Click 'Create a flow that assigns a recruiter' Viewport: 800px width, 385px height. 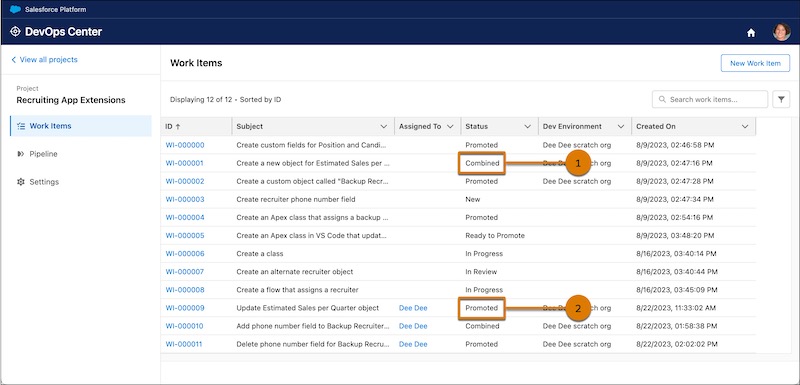tap(297, 290)
